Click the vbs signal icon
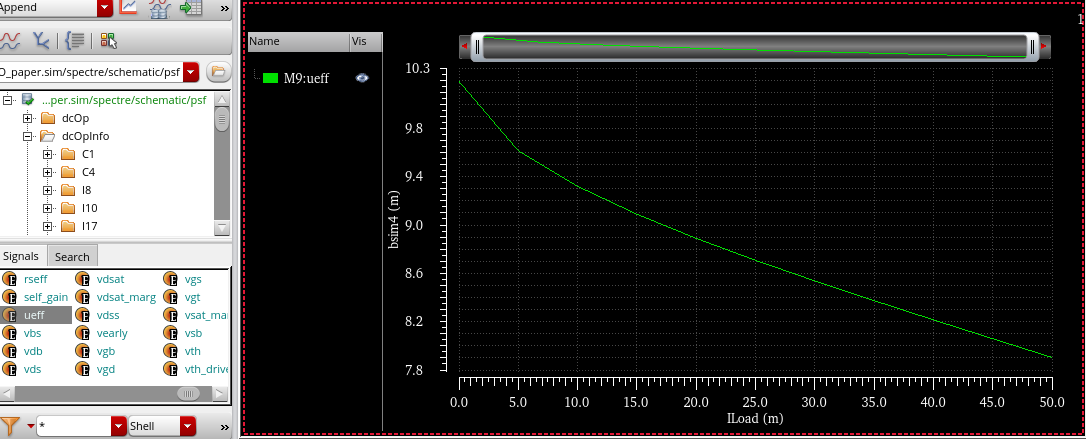Screen dimensions: 1086x439 [10, 333]
